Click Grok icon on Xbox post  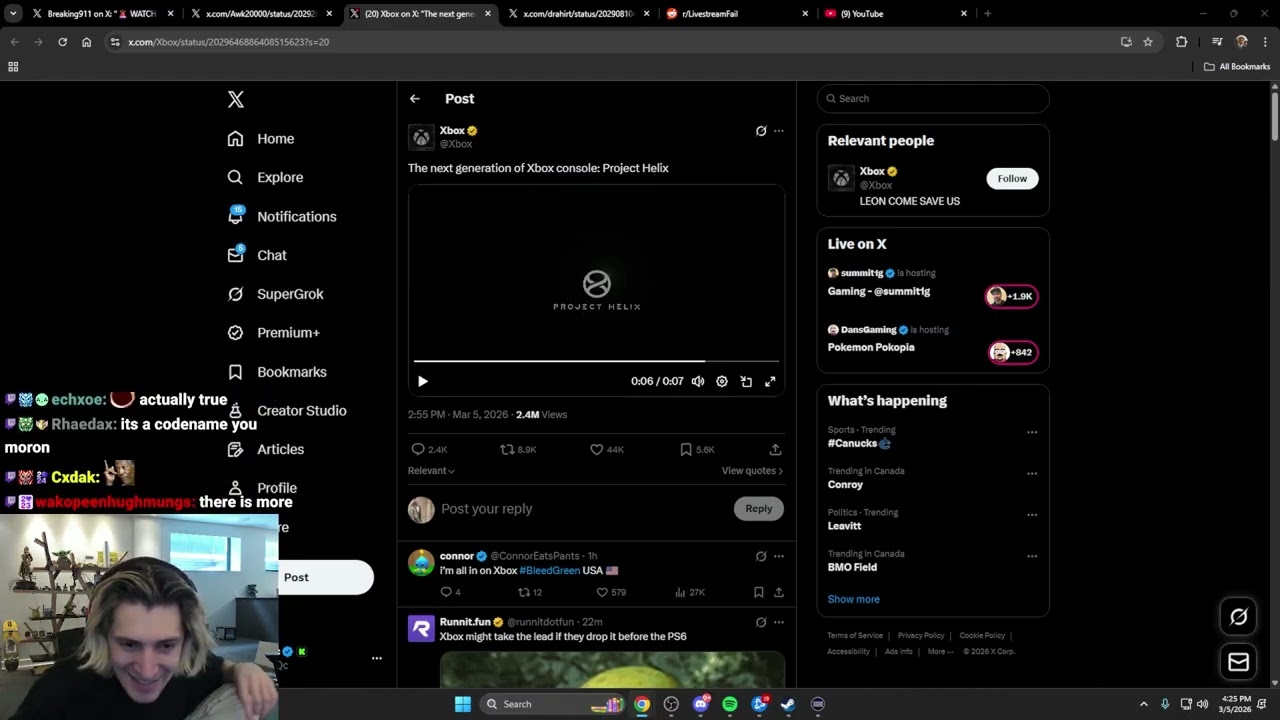[761, 131]
